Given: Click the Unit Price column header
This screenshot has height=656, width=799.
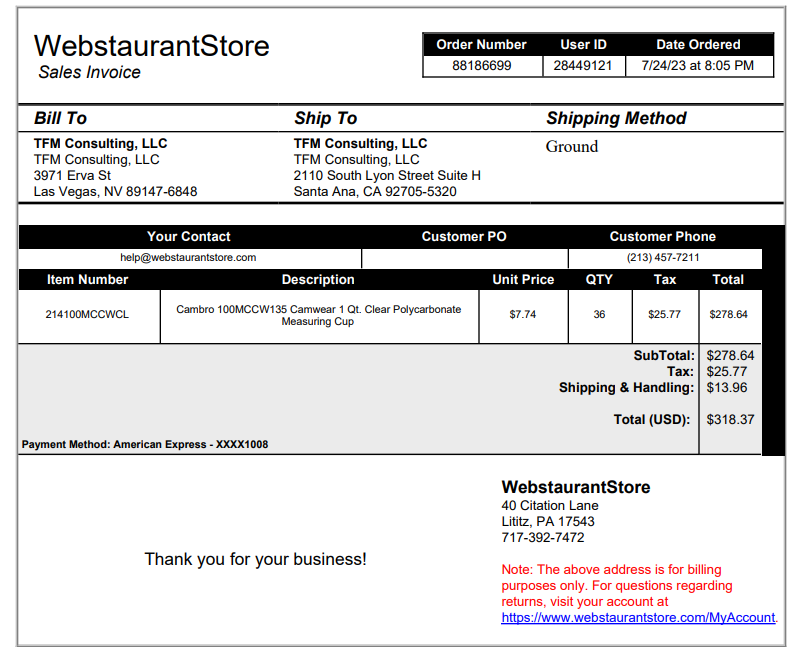Looking at the screenshot, I should click(523, 280).
